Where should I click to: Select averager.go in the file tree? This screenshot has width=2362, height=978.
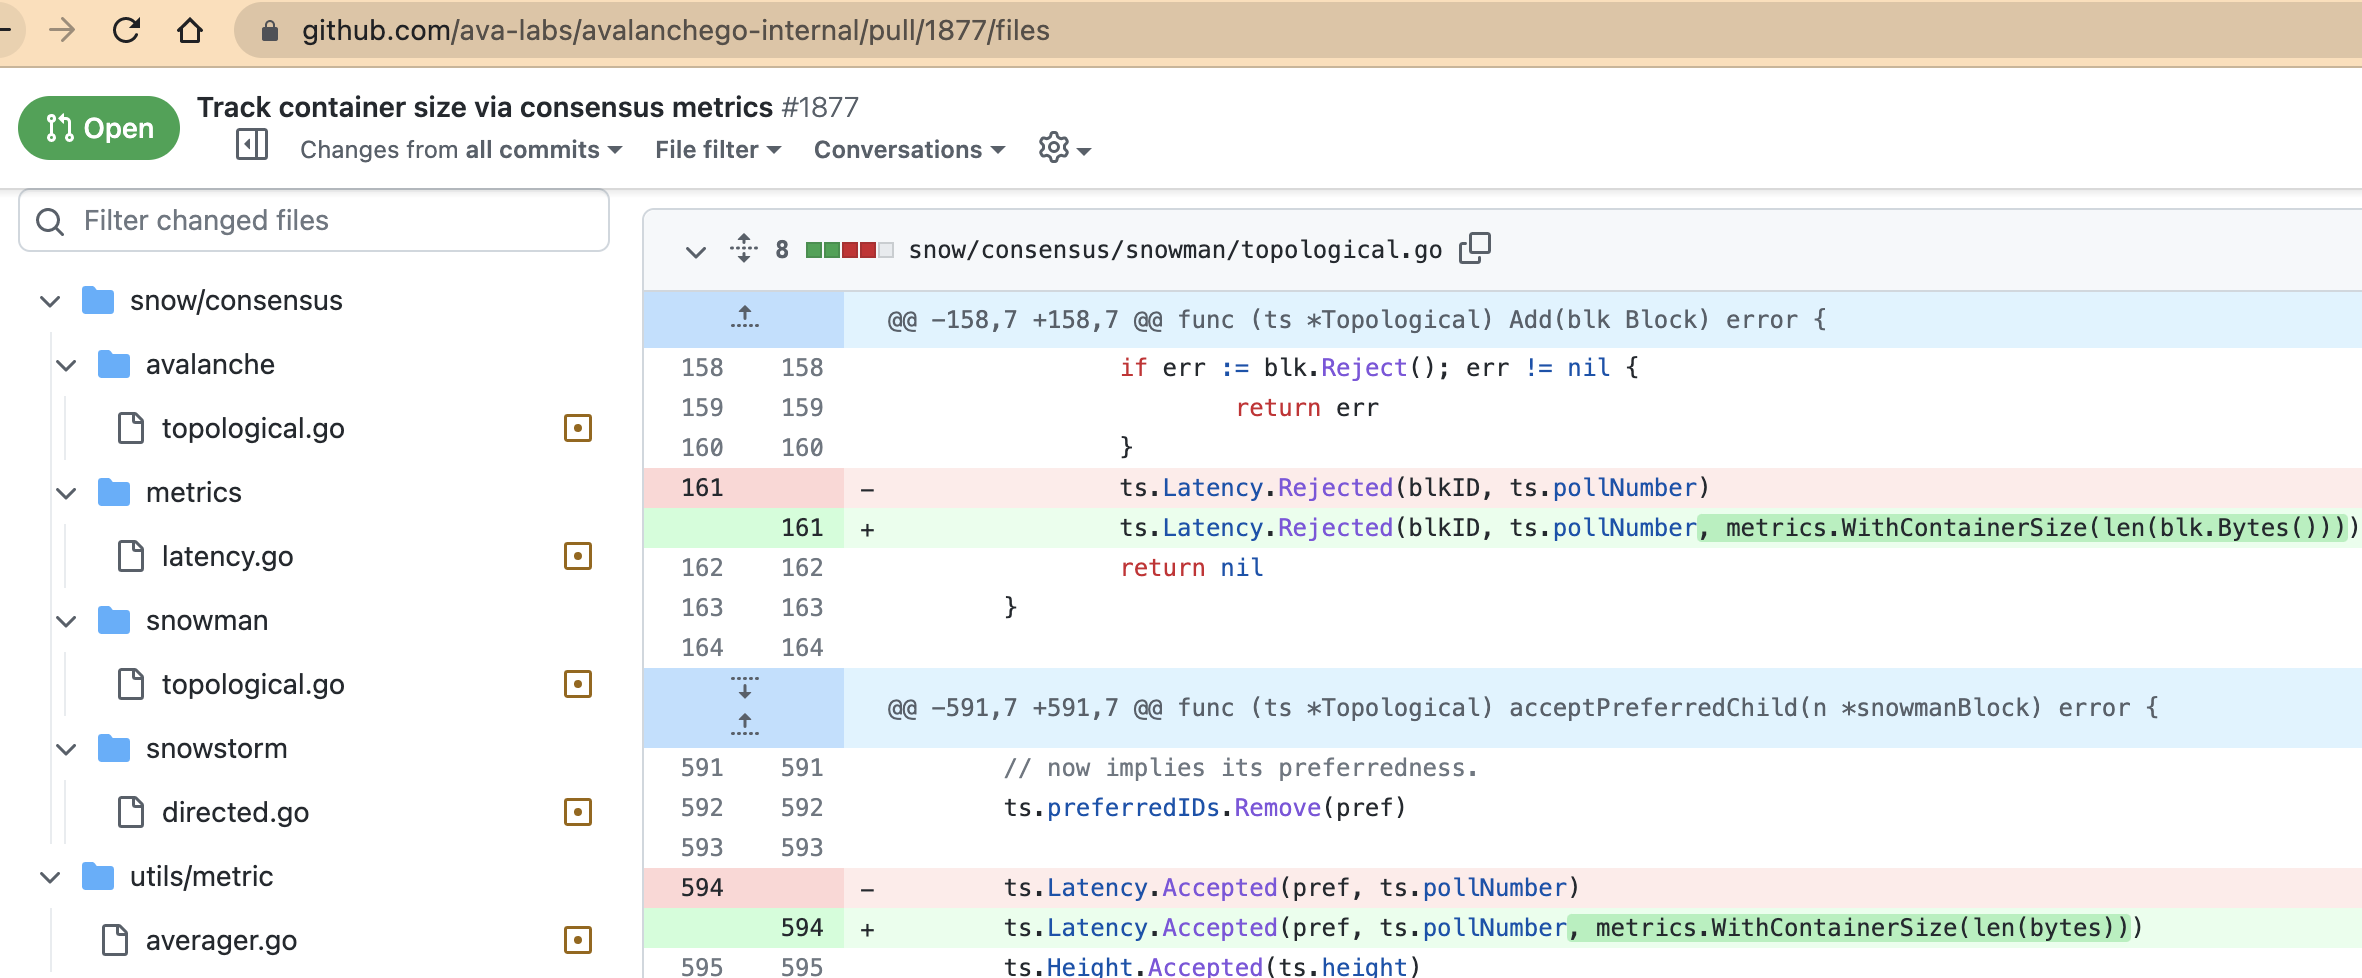pyautogui.click(x=221, y=940)
